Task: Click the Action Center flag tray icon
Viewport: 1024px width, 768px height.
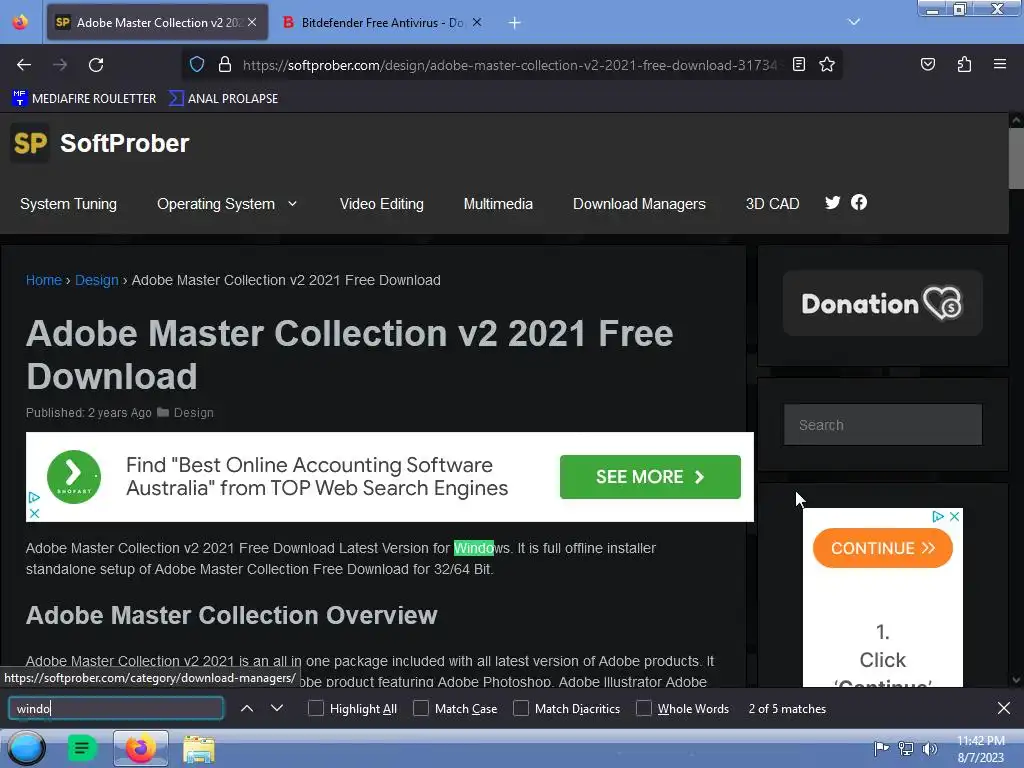Action: pos(881,748)
